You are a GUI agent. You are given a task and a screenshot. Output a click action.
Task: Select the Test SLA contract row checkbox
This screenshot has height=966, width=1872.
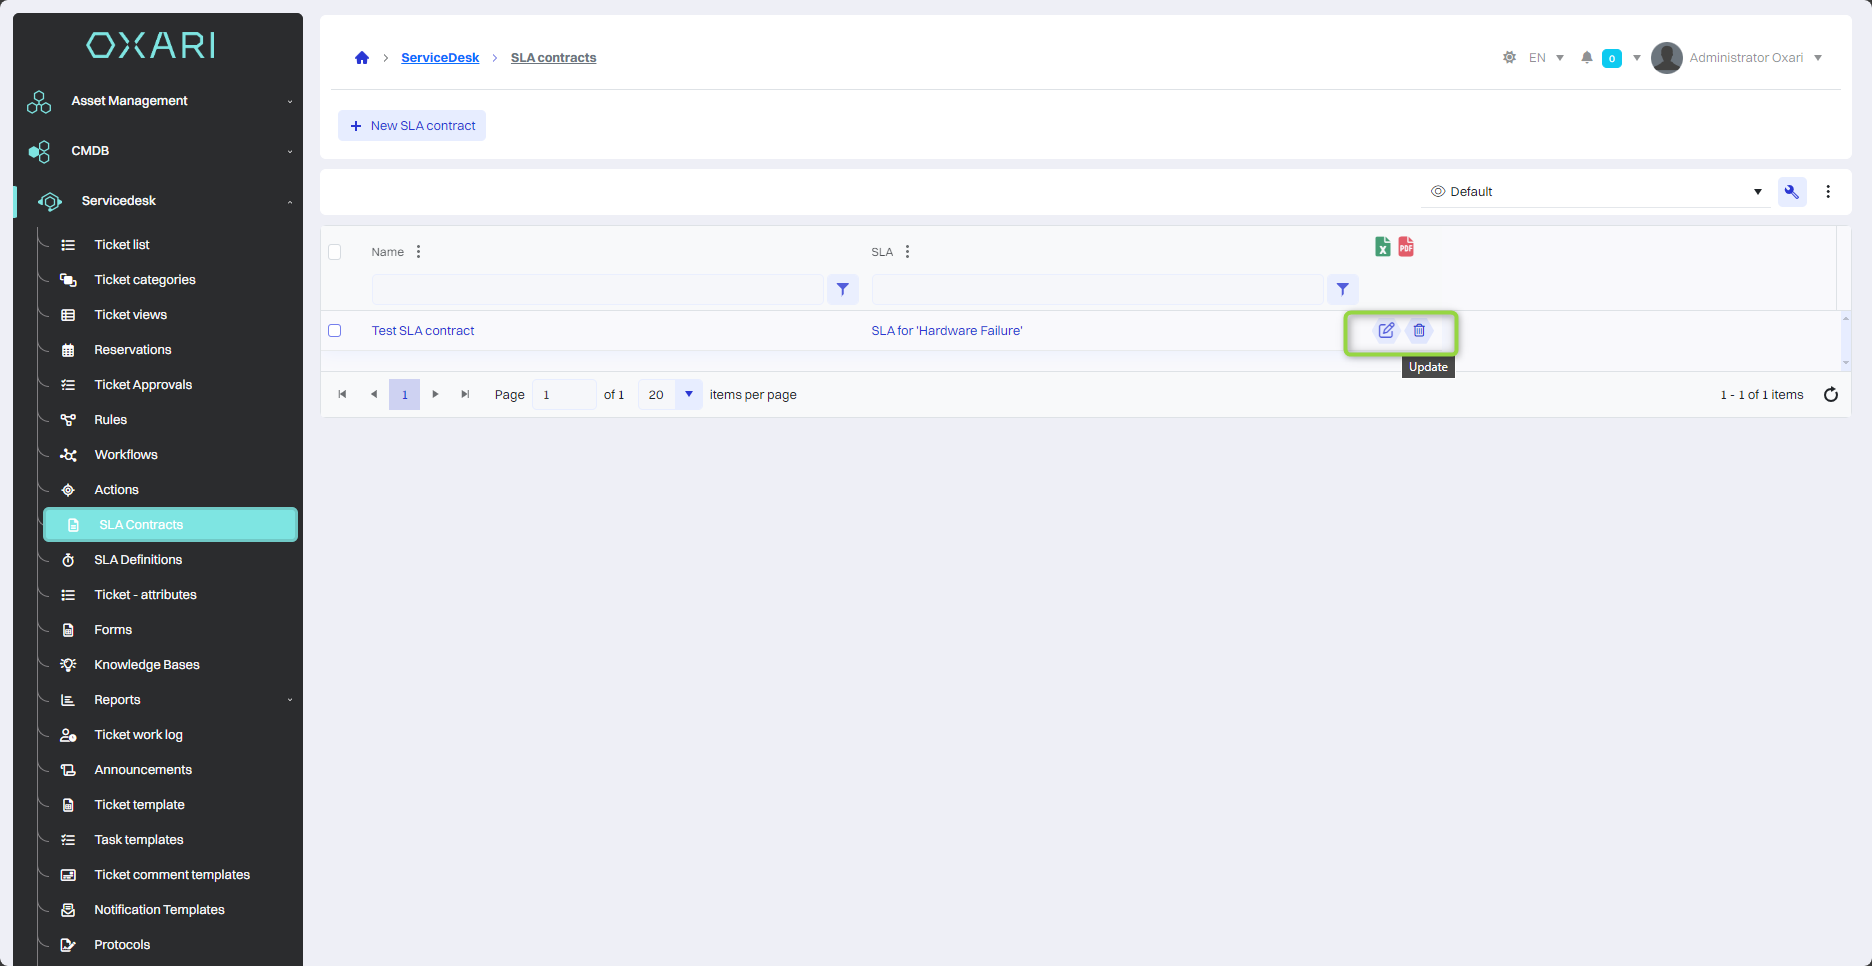[x=335, y=331]
